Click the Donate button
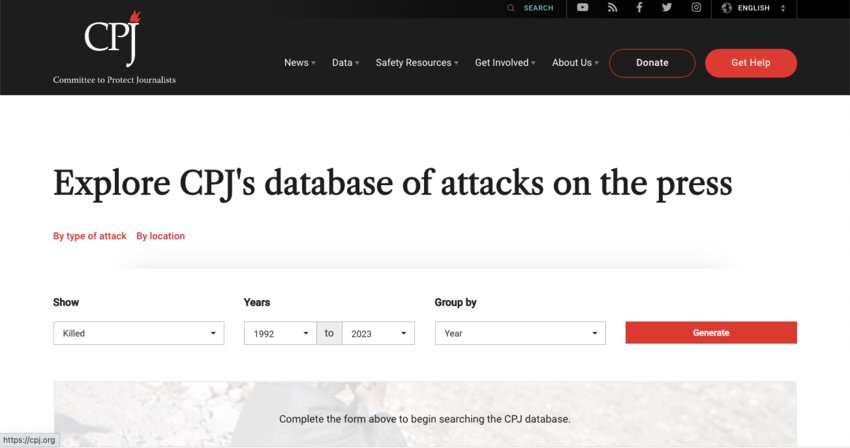The height and width of the screenshot is (448, 850). tap(652, 63)
